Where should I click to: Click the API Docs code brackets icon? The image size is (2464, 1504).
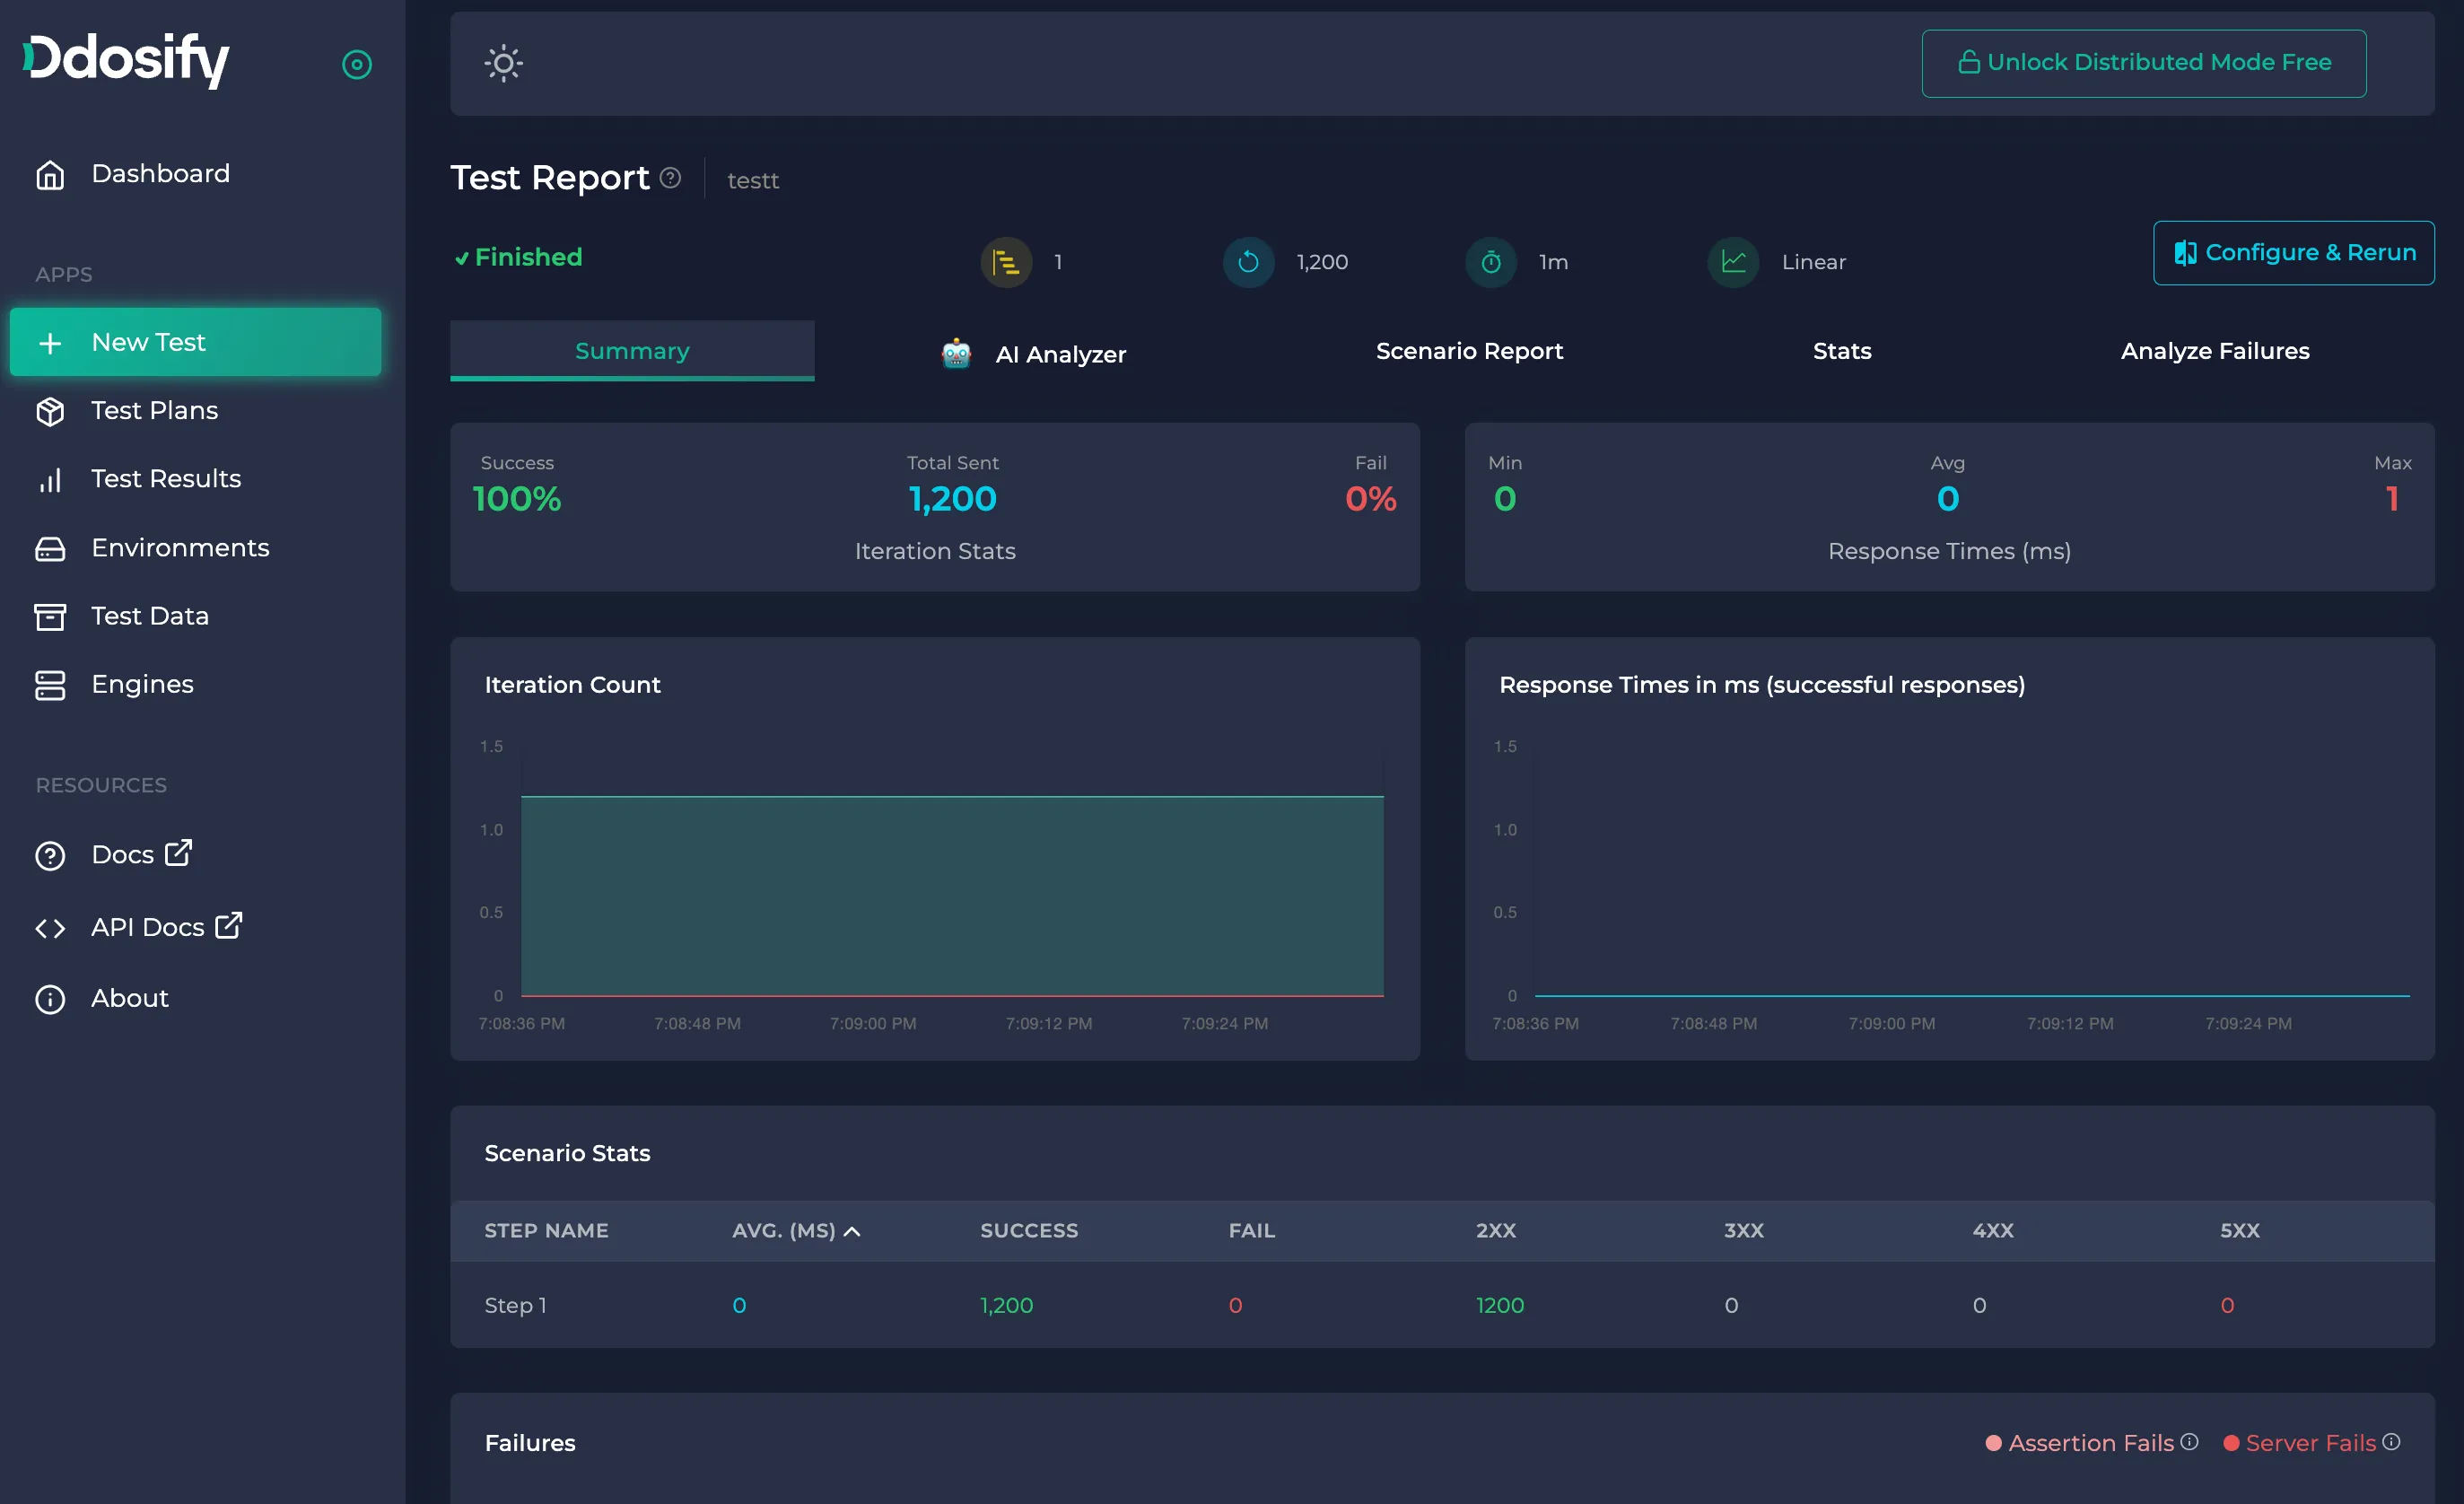point(50,928)
